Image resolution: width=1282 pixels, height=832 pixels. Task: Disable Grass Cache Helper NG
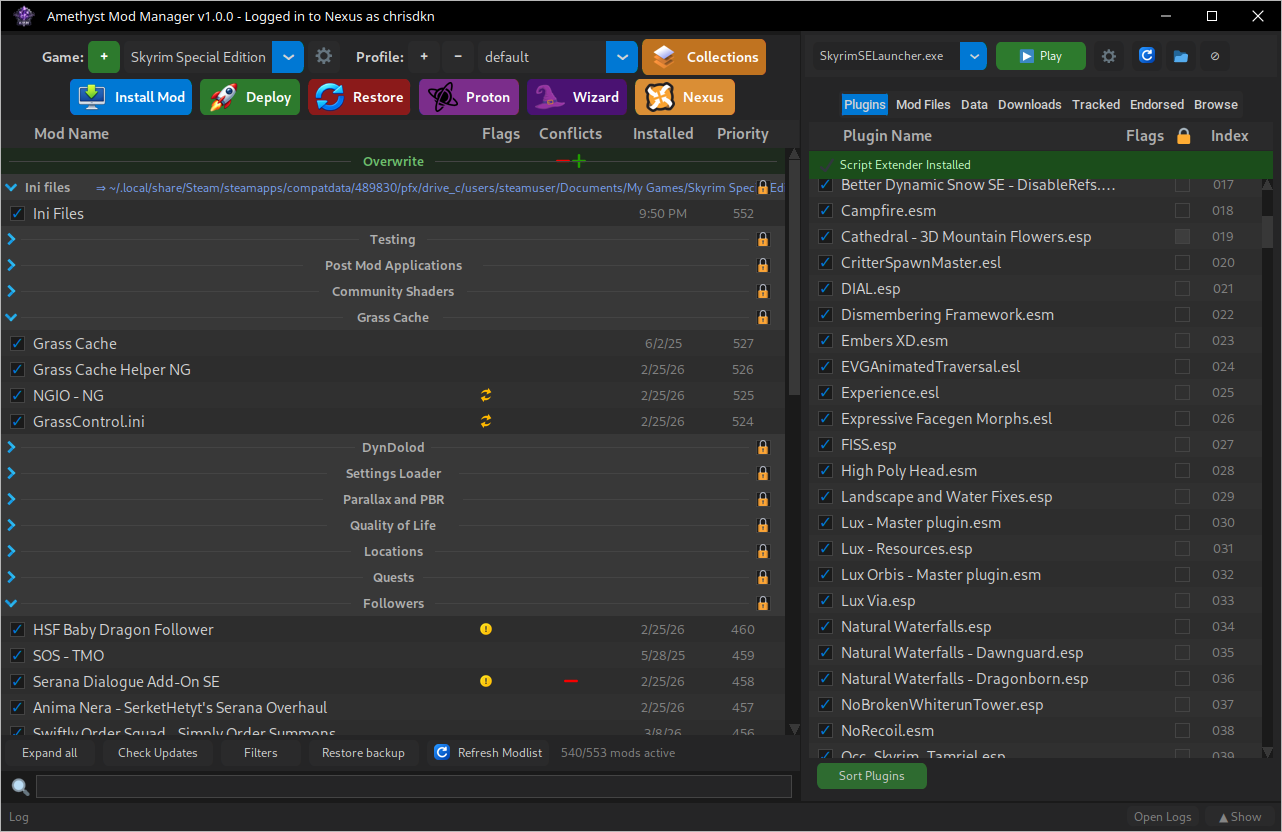coord(17,369)
